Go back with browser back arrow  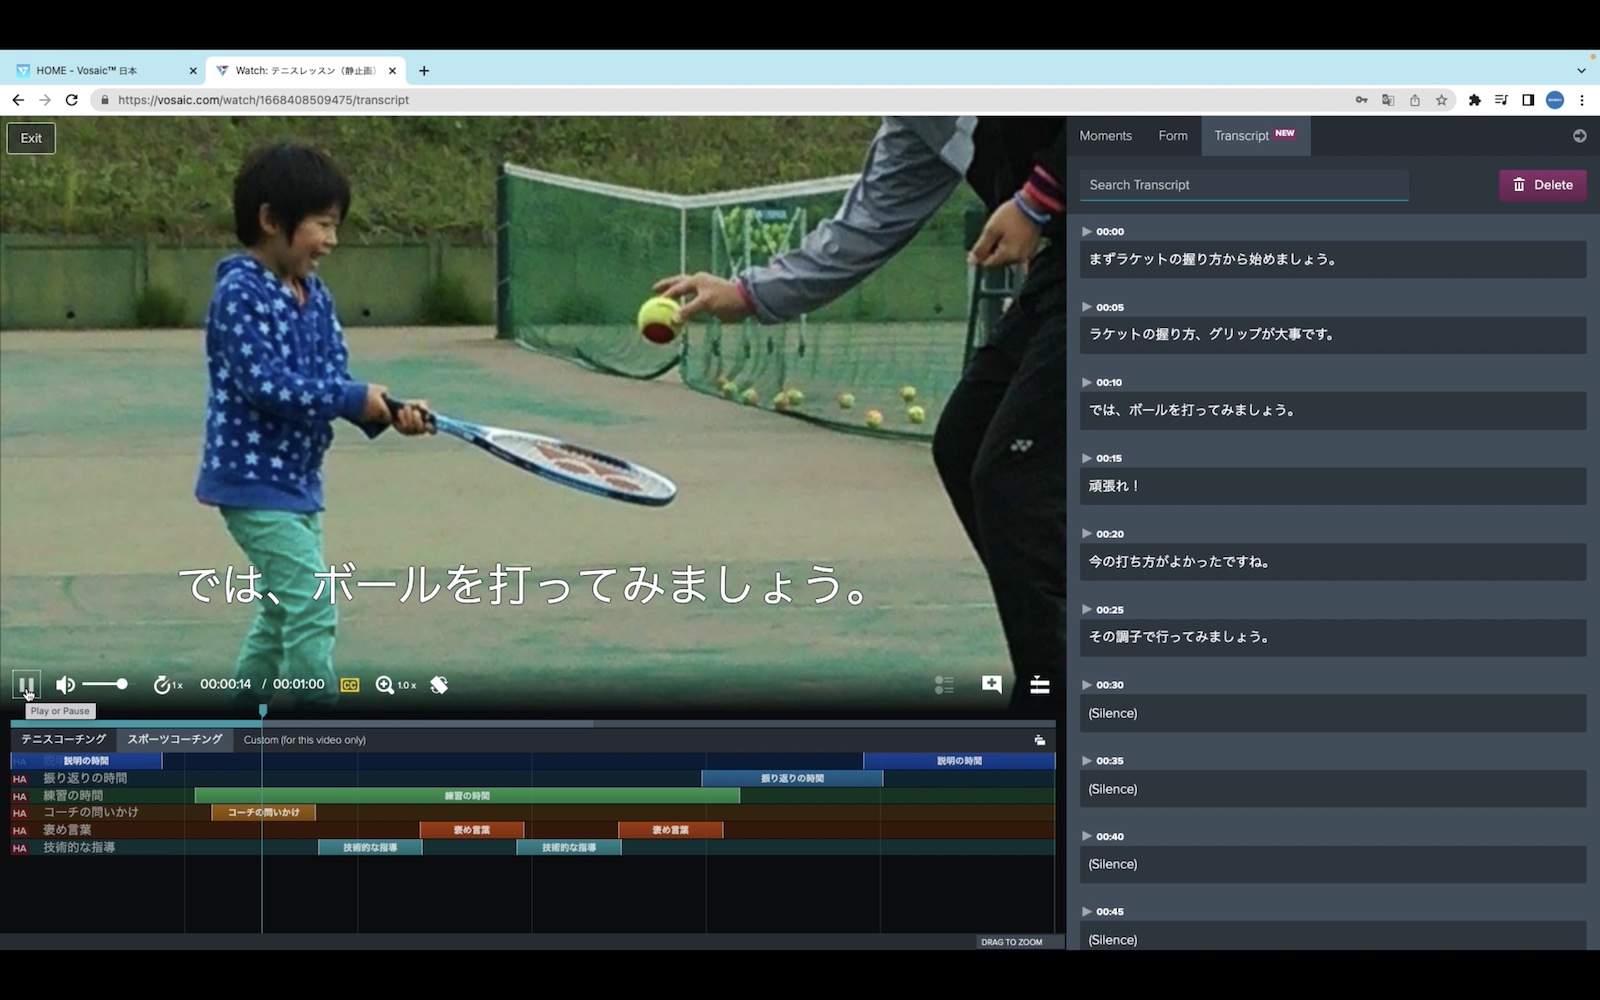[18, 100]
